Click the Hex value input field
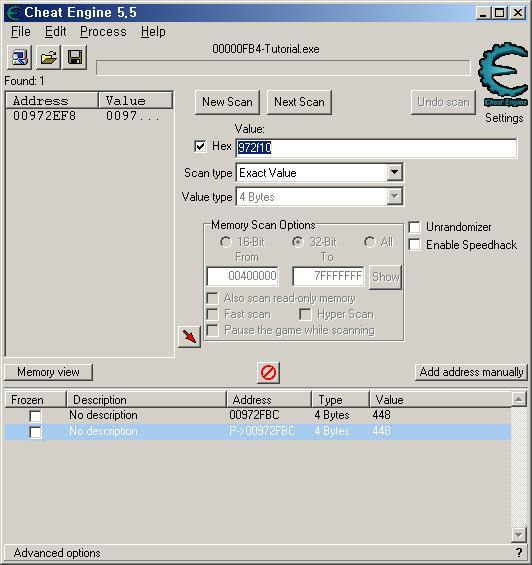The width and height of the screenshot is (532, 565). pyautogui.click(x=376, y=148)
